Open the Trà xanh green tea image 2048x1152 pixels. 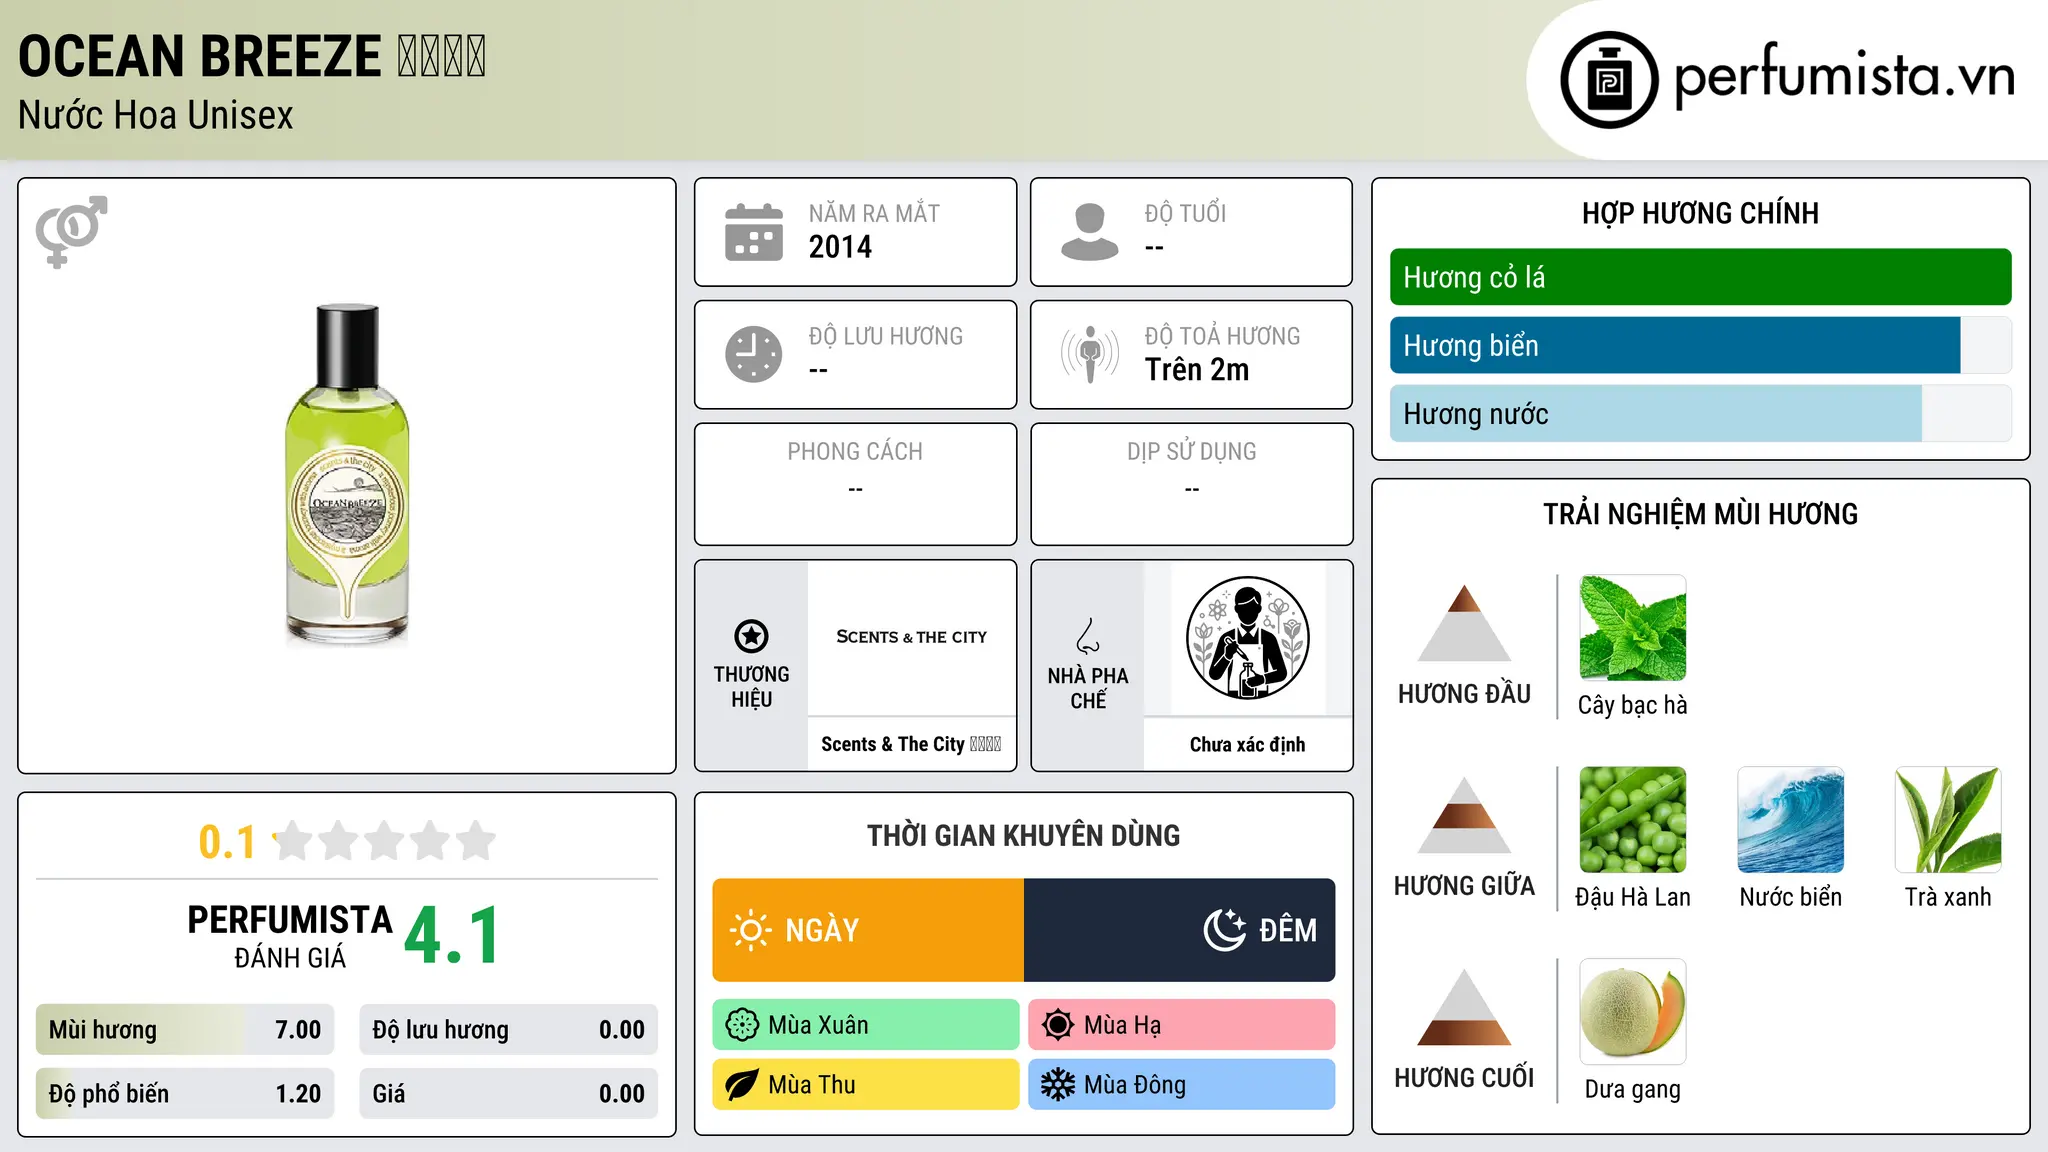click(1948, 820)
